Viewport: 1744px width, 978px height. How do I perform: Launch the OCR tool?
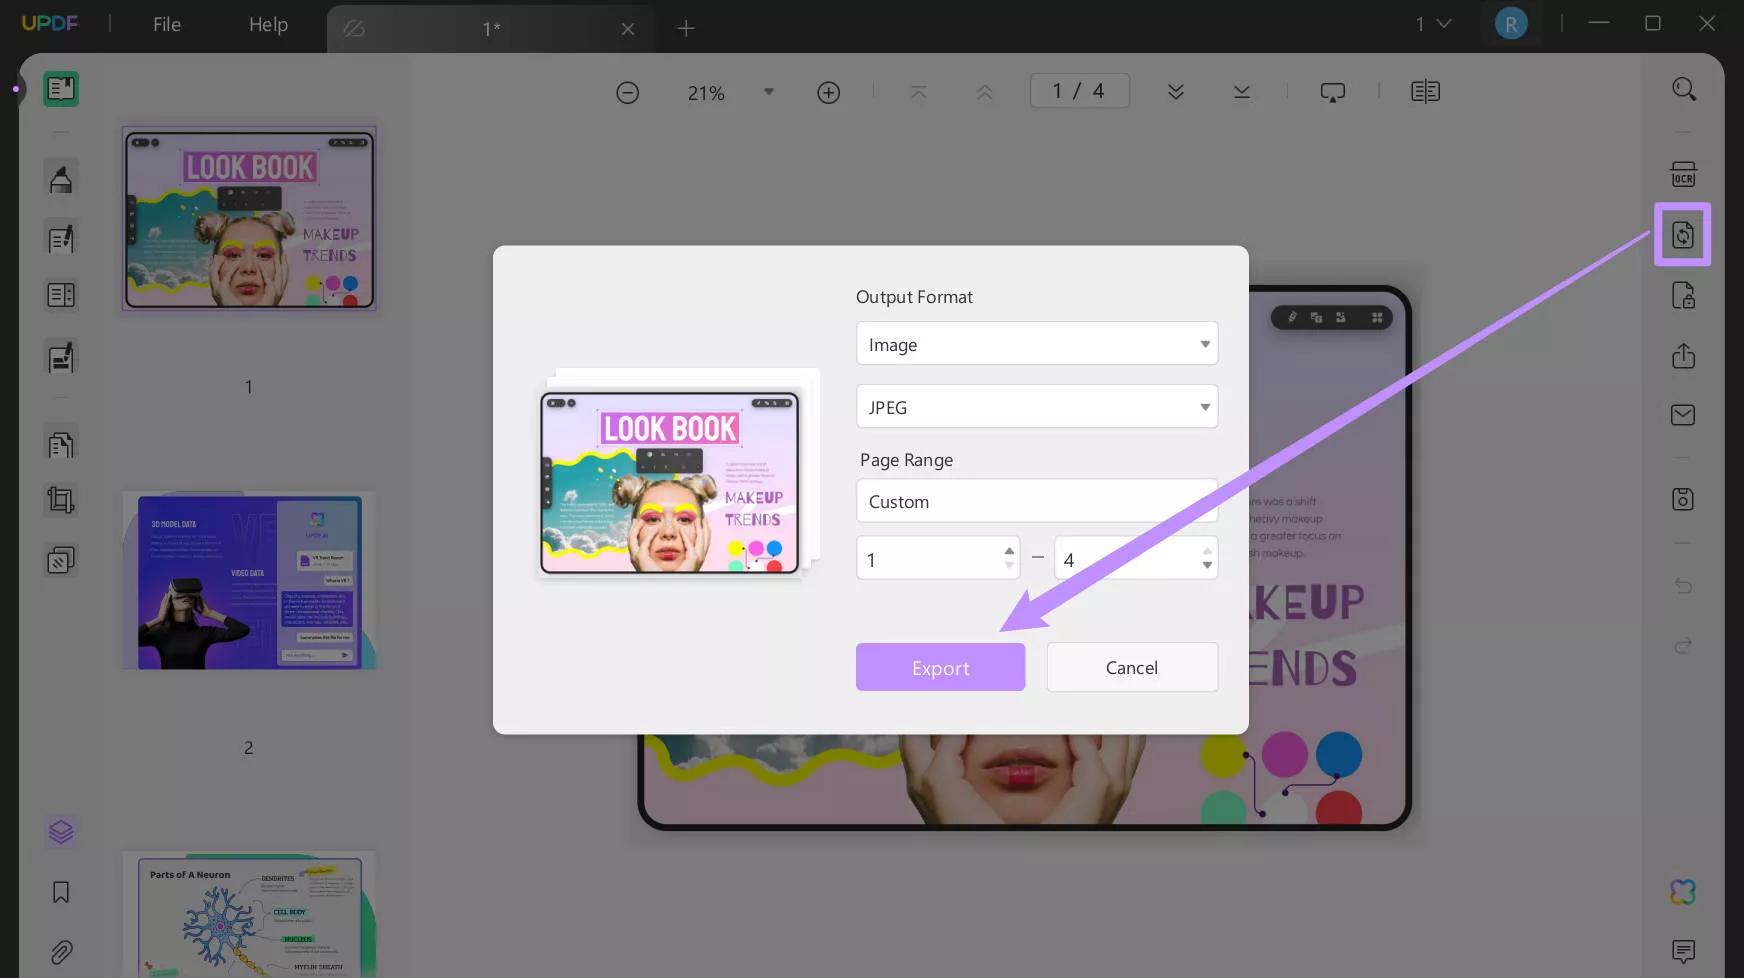point(1684,174)
